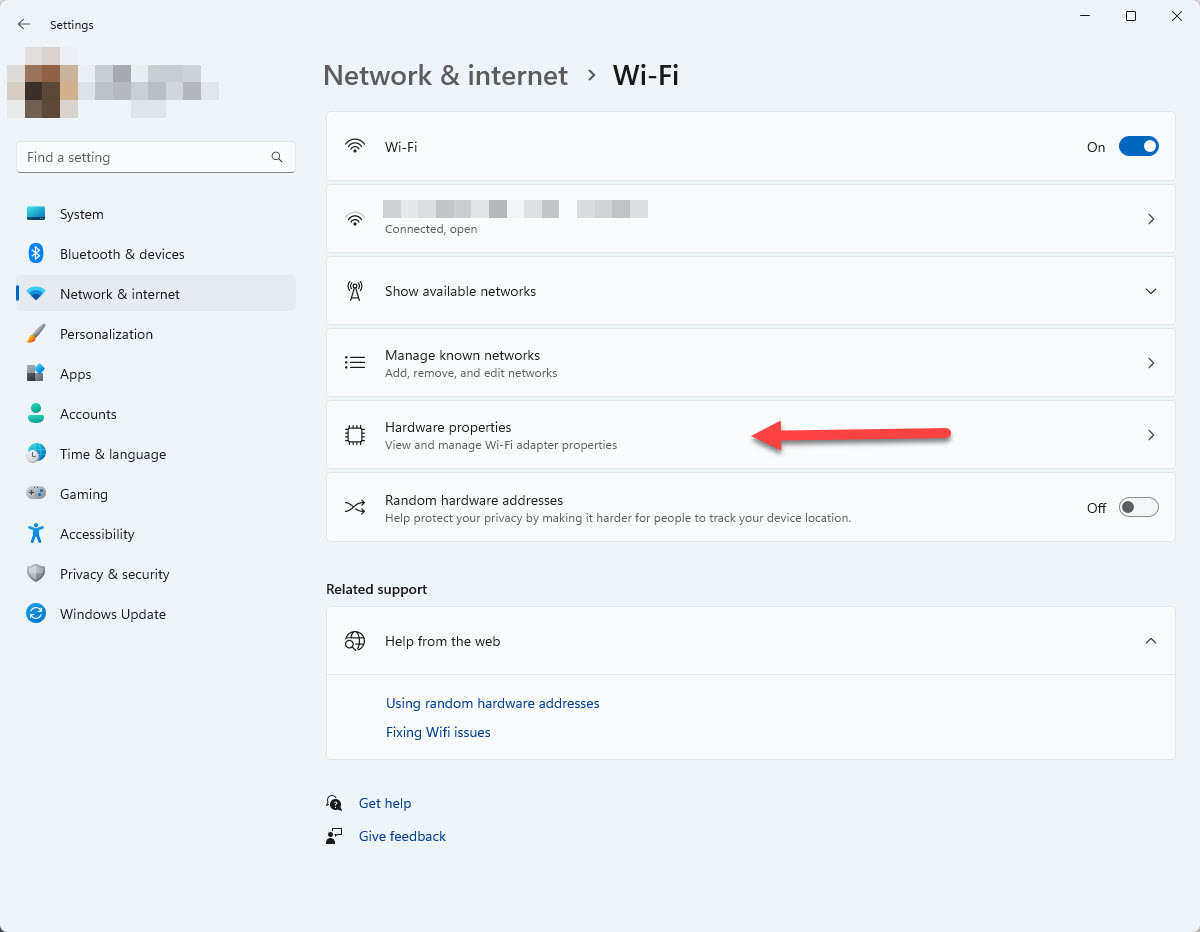Click the Gaming controller icon
The width and height of the screenshot is (1200, 932).
point(36,494)
